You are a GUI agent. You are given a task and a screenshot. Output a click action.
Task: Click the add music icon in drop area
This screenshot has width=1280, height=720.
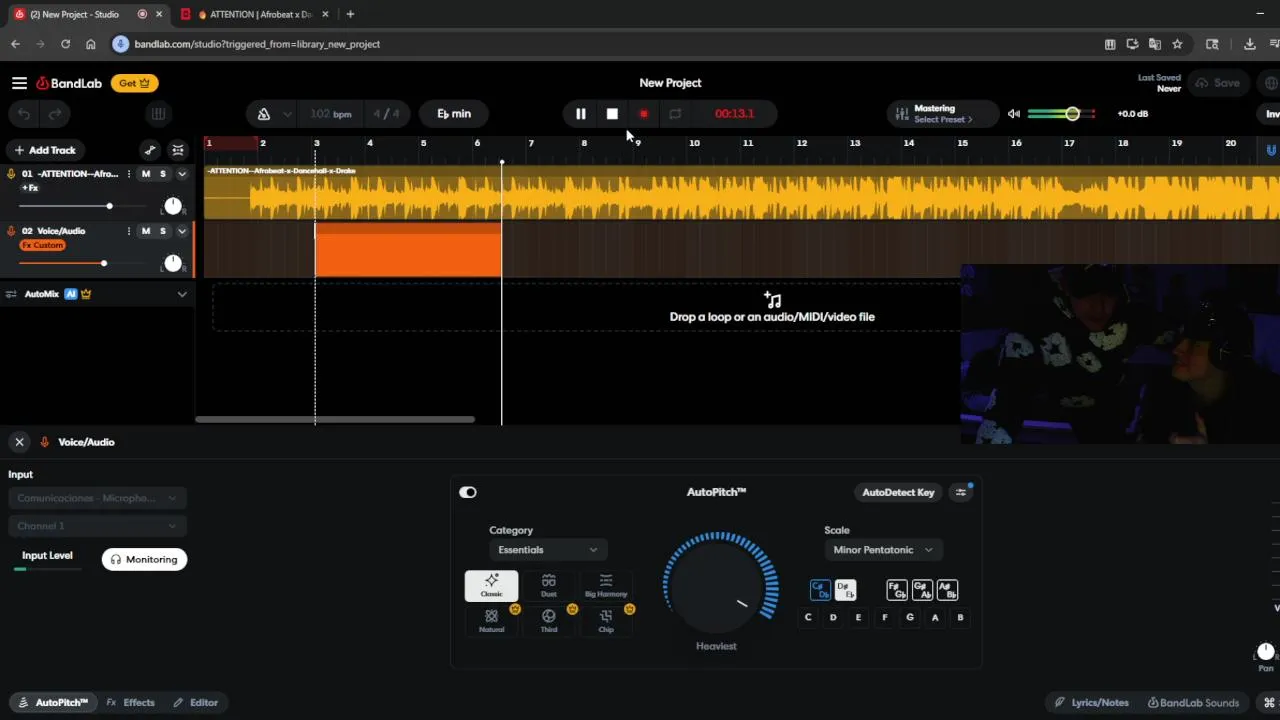click(772, 299)
